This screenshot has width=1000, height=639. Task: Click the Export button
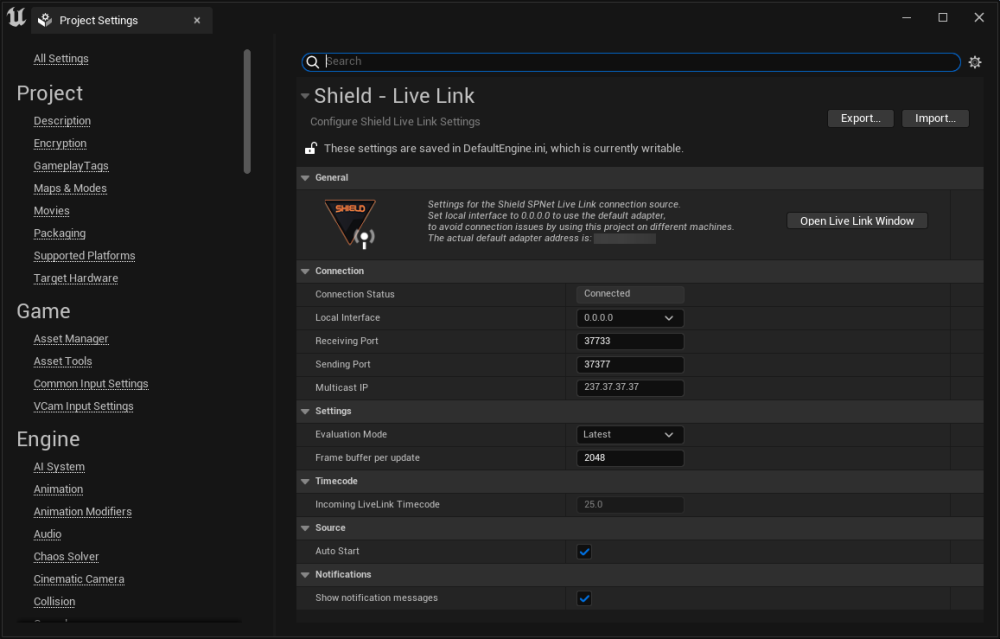860,118
